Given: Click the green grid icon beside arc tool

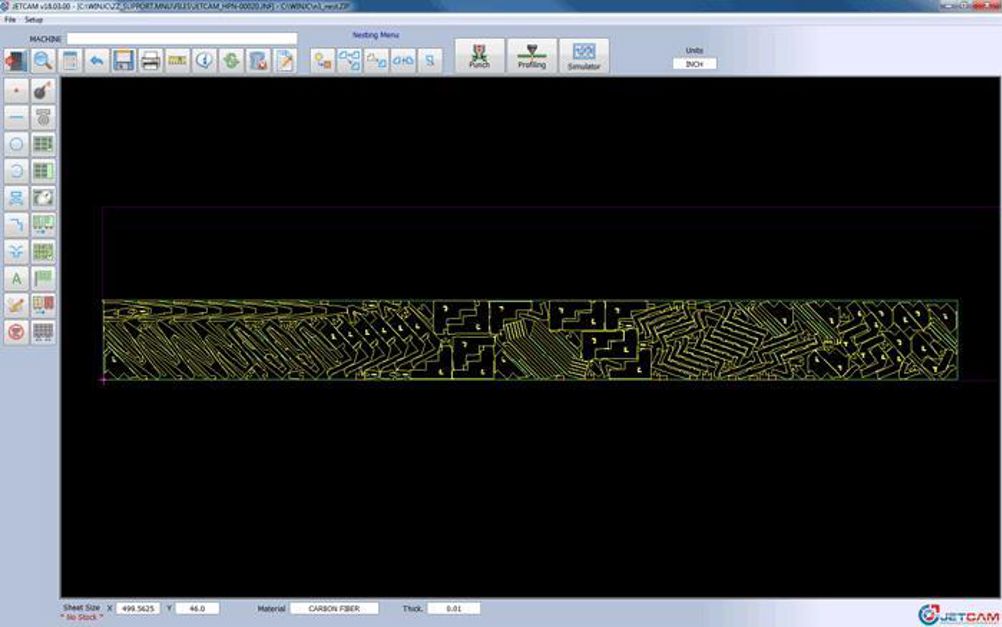Looking at the screenshot, I should pyautogui.click(x=43, y=171).
